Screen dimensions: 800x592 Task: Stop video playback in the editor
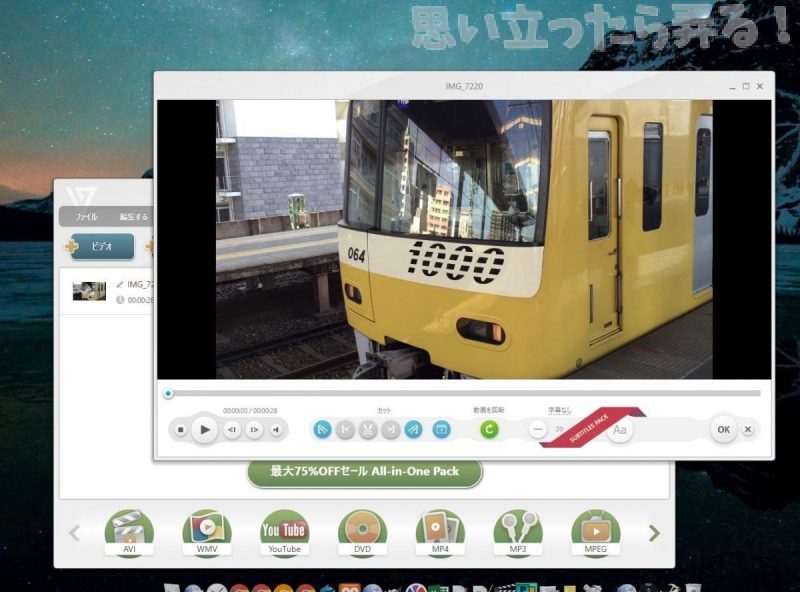pyautogui.click(x=180, y=430)
